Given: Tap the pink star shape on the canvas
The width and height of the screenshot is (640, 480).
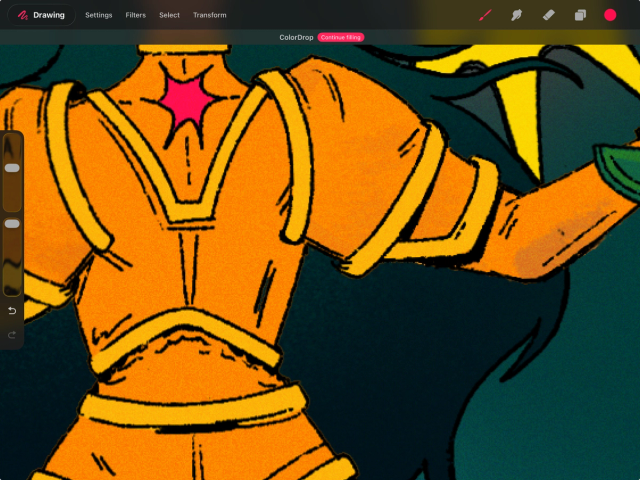Looking at the screenshot, I should tap(187, 101).
